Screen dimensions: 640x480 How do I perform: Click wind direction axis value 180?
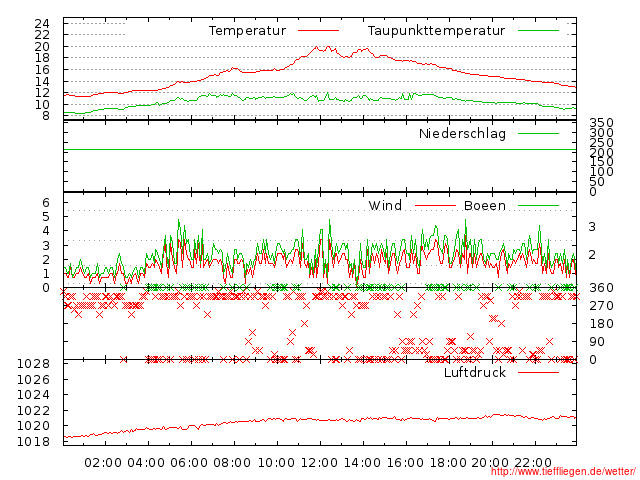click(602, 324)
